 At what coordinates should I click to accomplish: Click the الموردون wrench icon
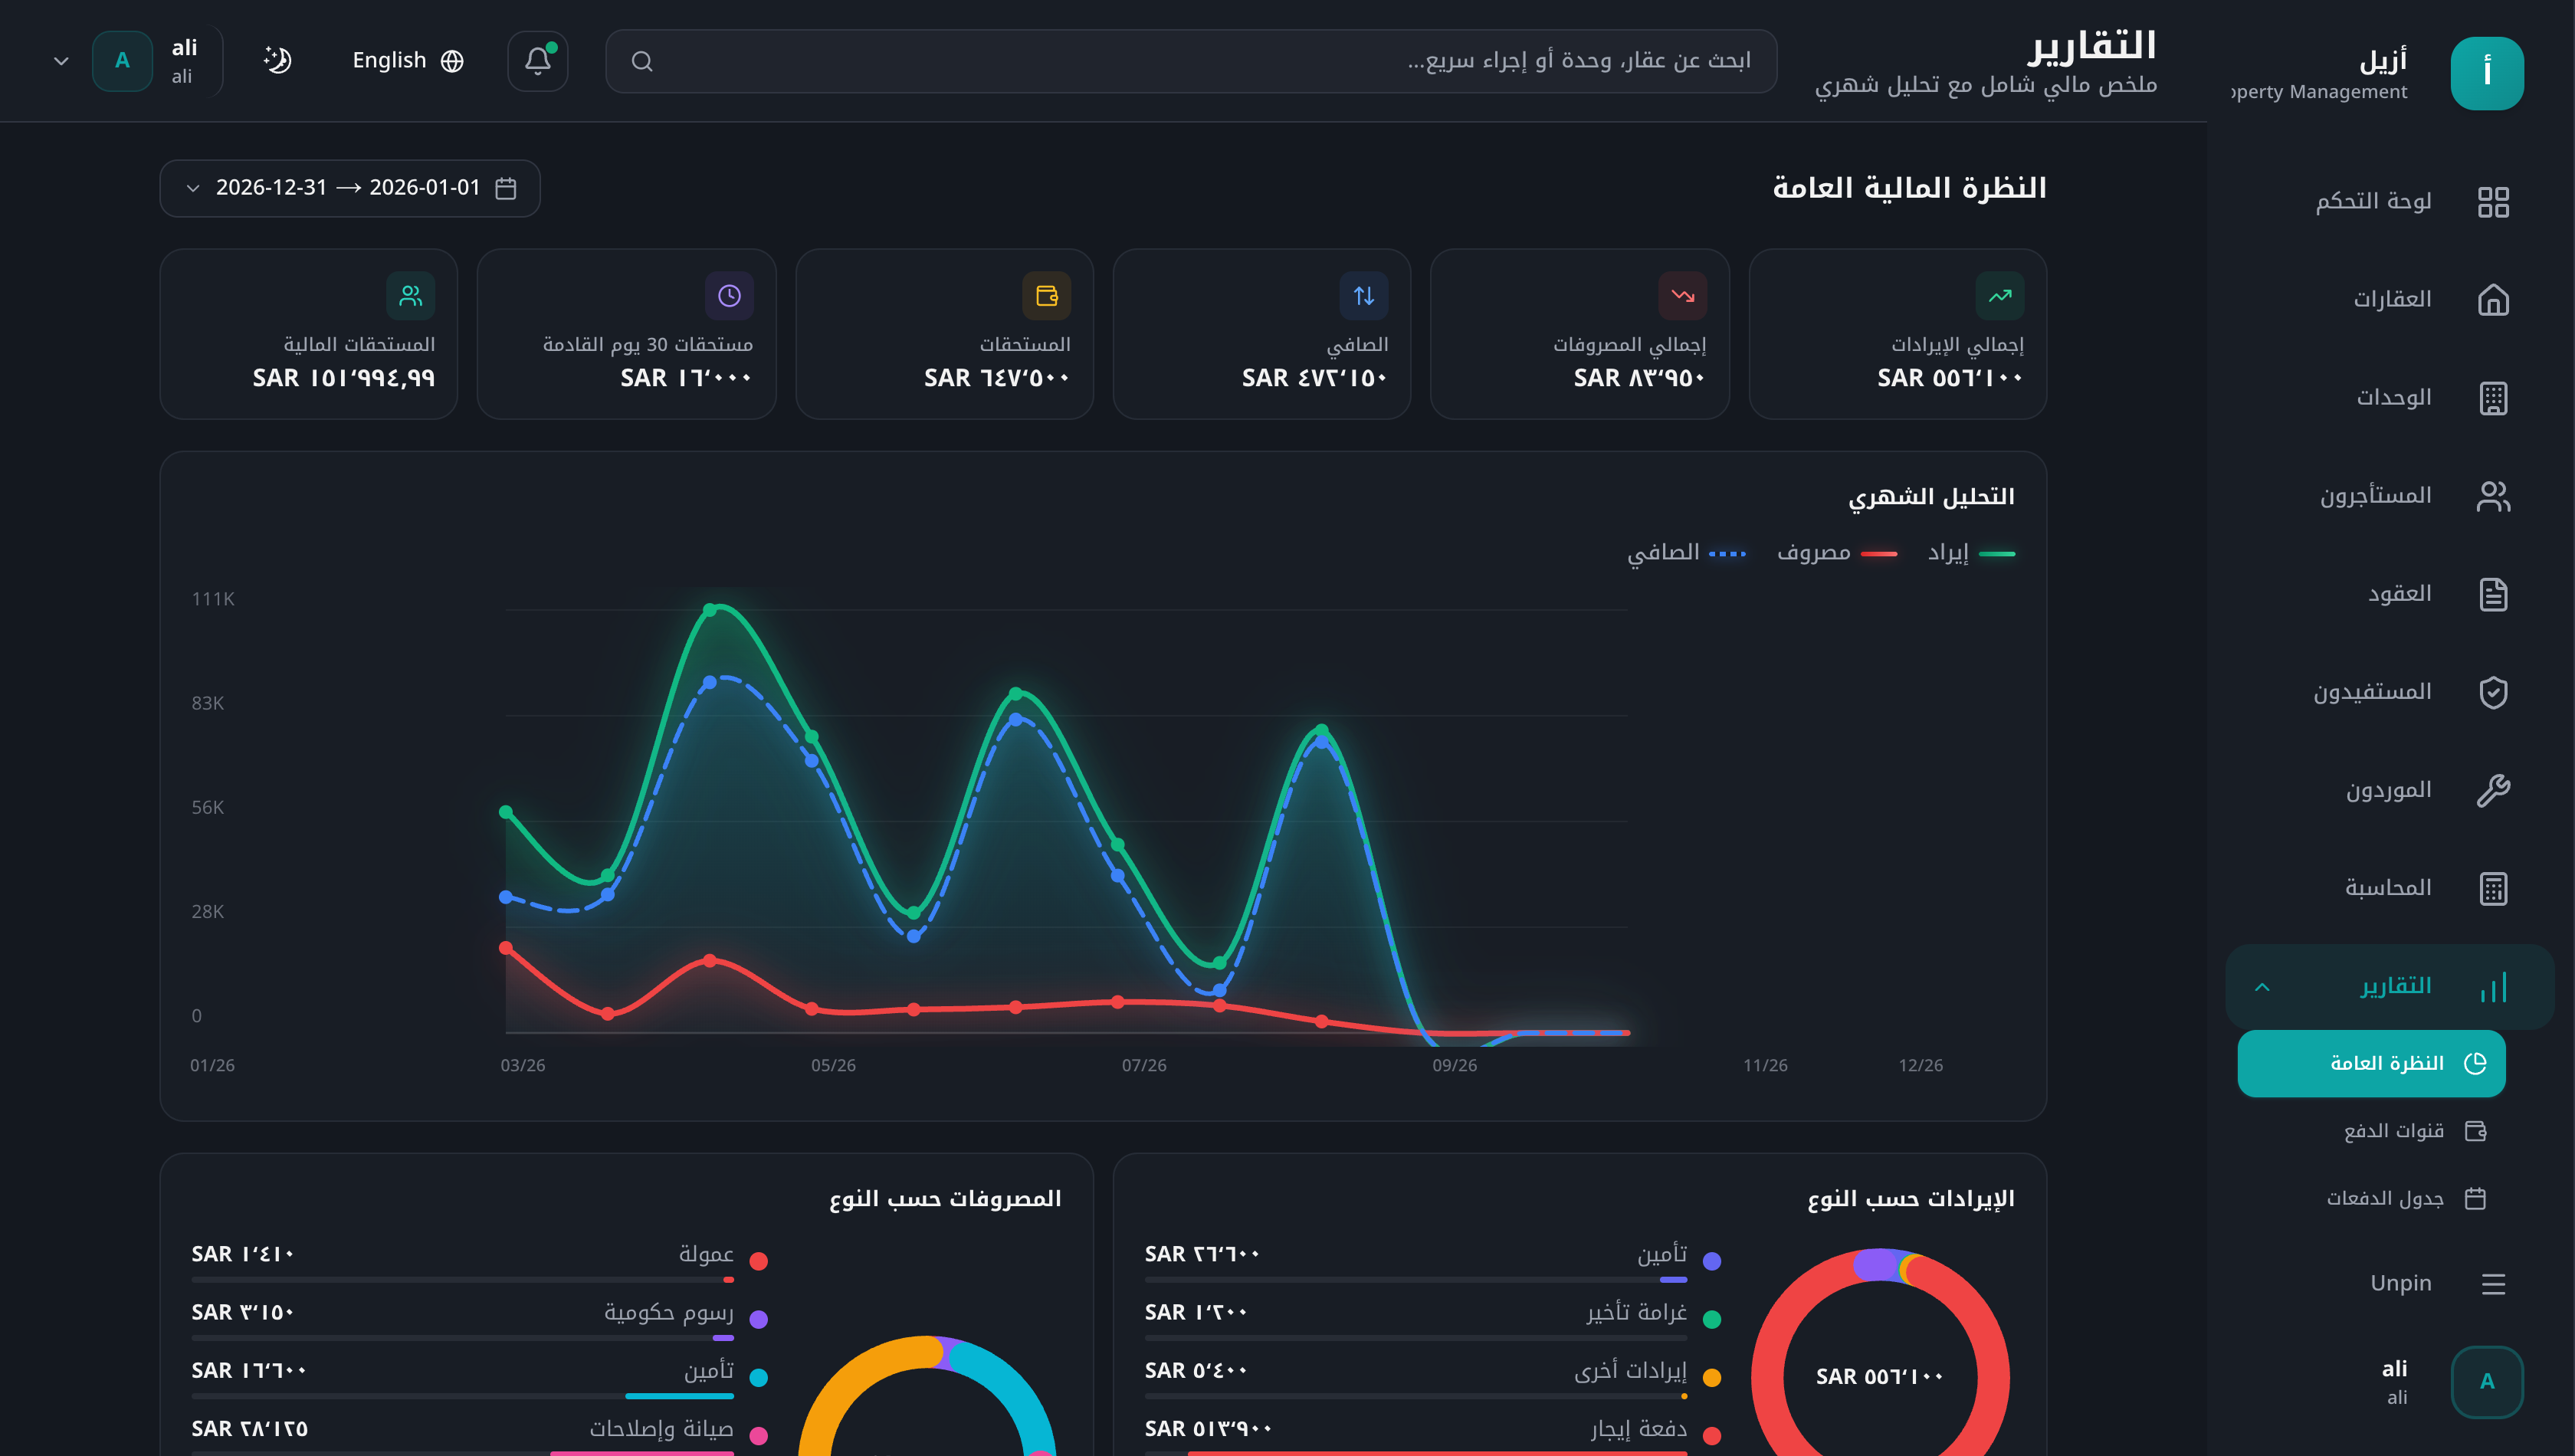point(2493,790)
